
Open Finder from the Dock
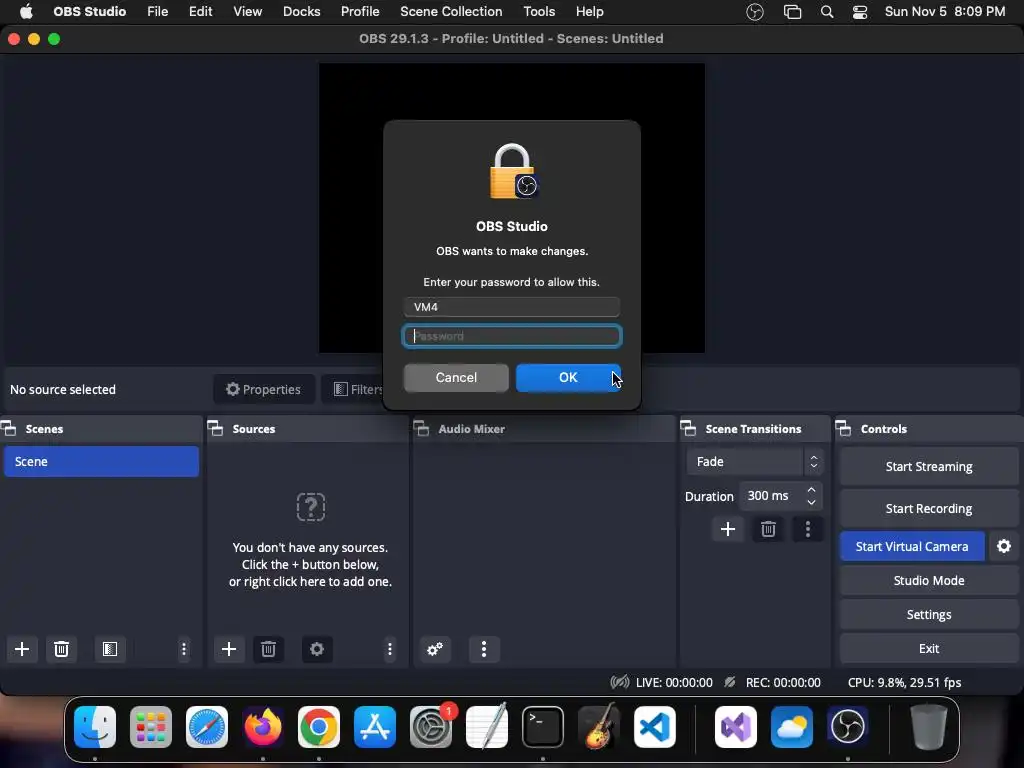[x=95, y=726]
